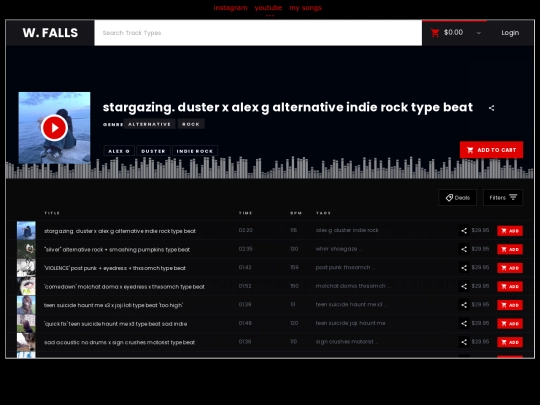540x405 pixels.
Task: Add stargazing track row to cart
Action: pos(510,231)
